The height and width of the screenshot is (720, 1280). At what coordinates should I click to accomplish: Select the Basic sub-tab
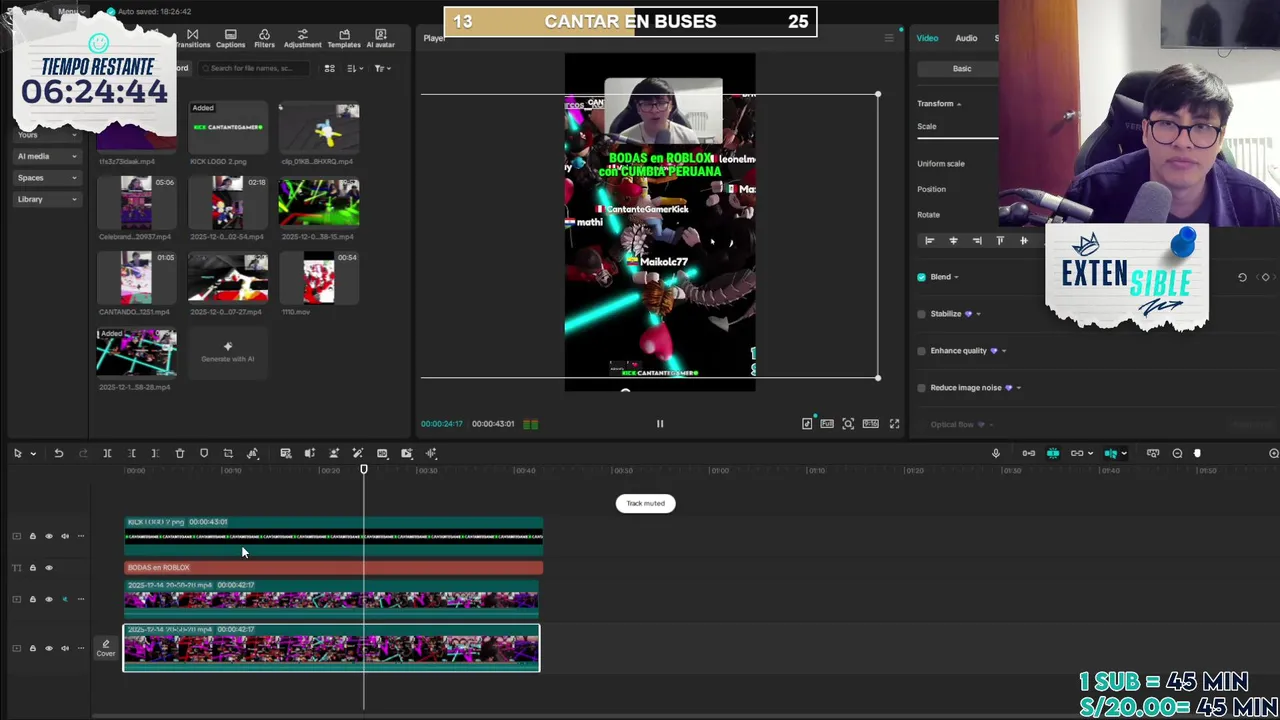point(961,68)
